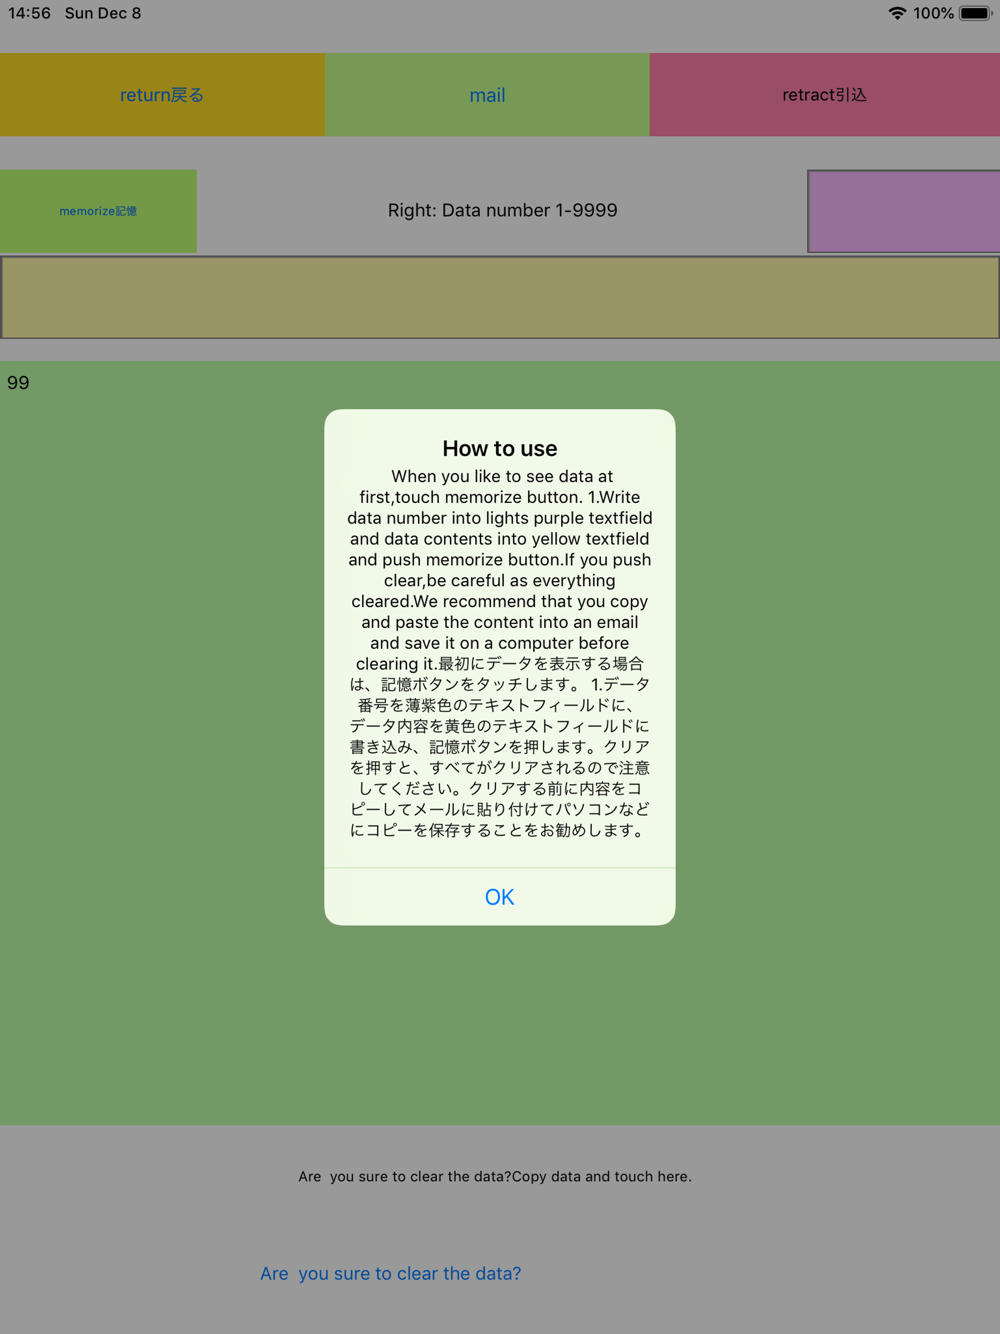This screenshot has width=1000, height=1334.
Task: Focus the yellow data contents text field
Action: pos(500,298)
